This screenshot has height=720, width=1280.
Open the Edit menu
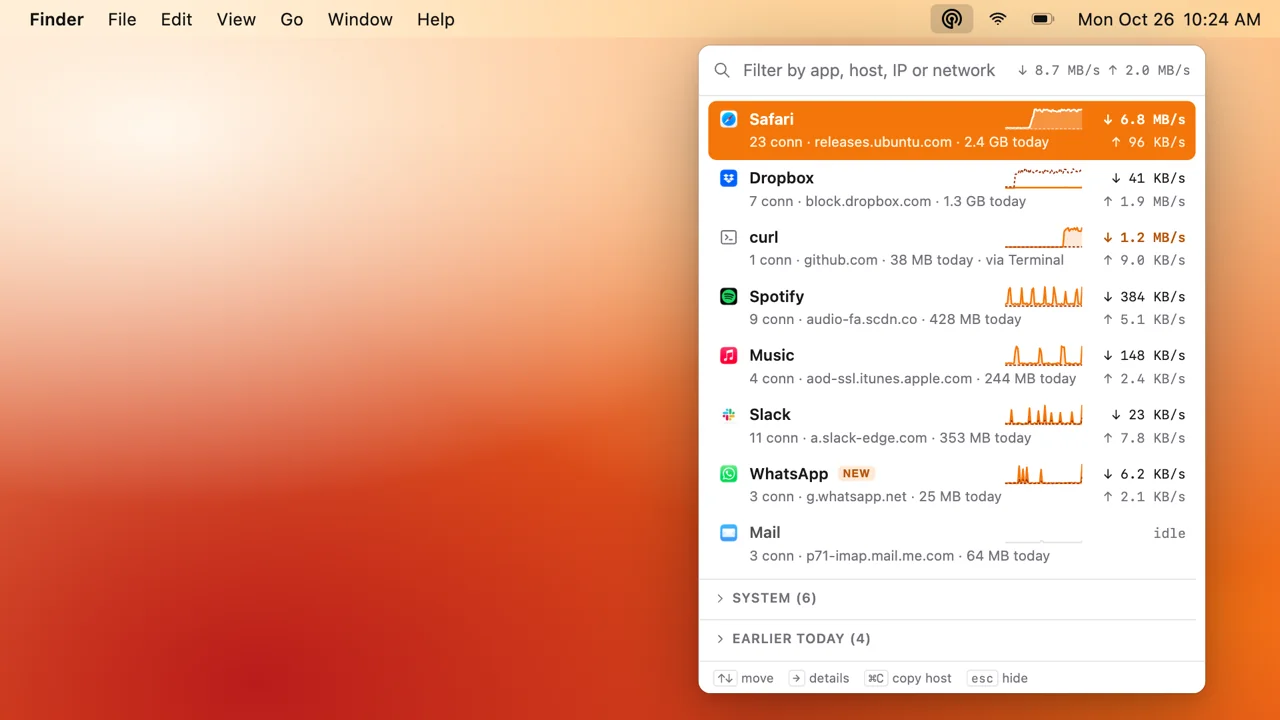tap(176, 19)
